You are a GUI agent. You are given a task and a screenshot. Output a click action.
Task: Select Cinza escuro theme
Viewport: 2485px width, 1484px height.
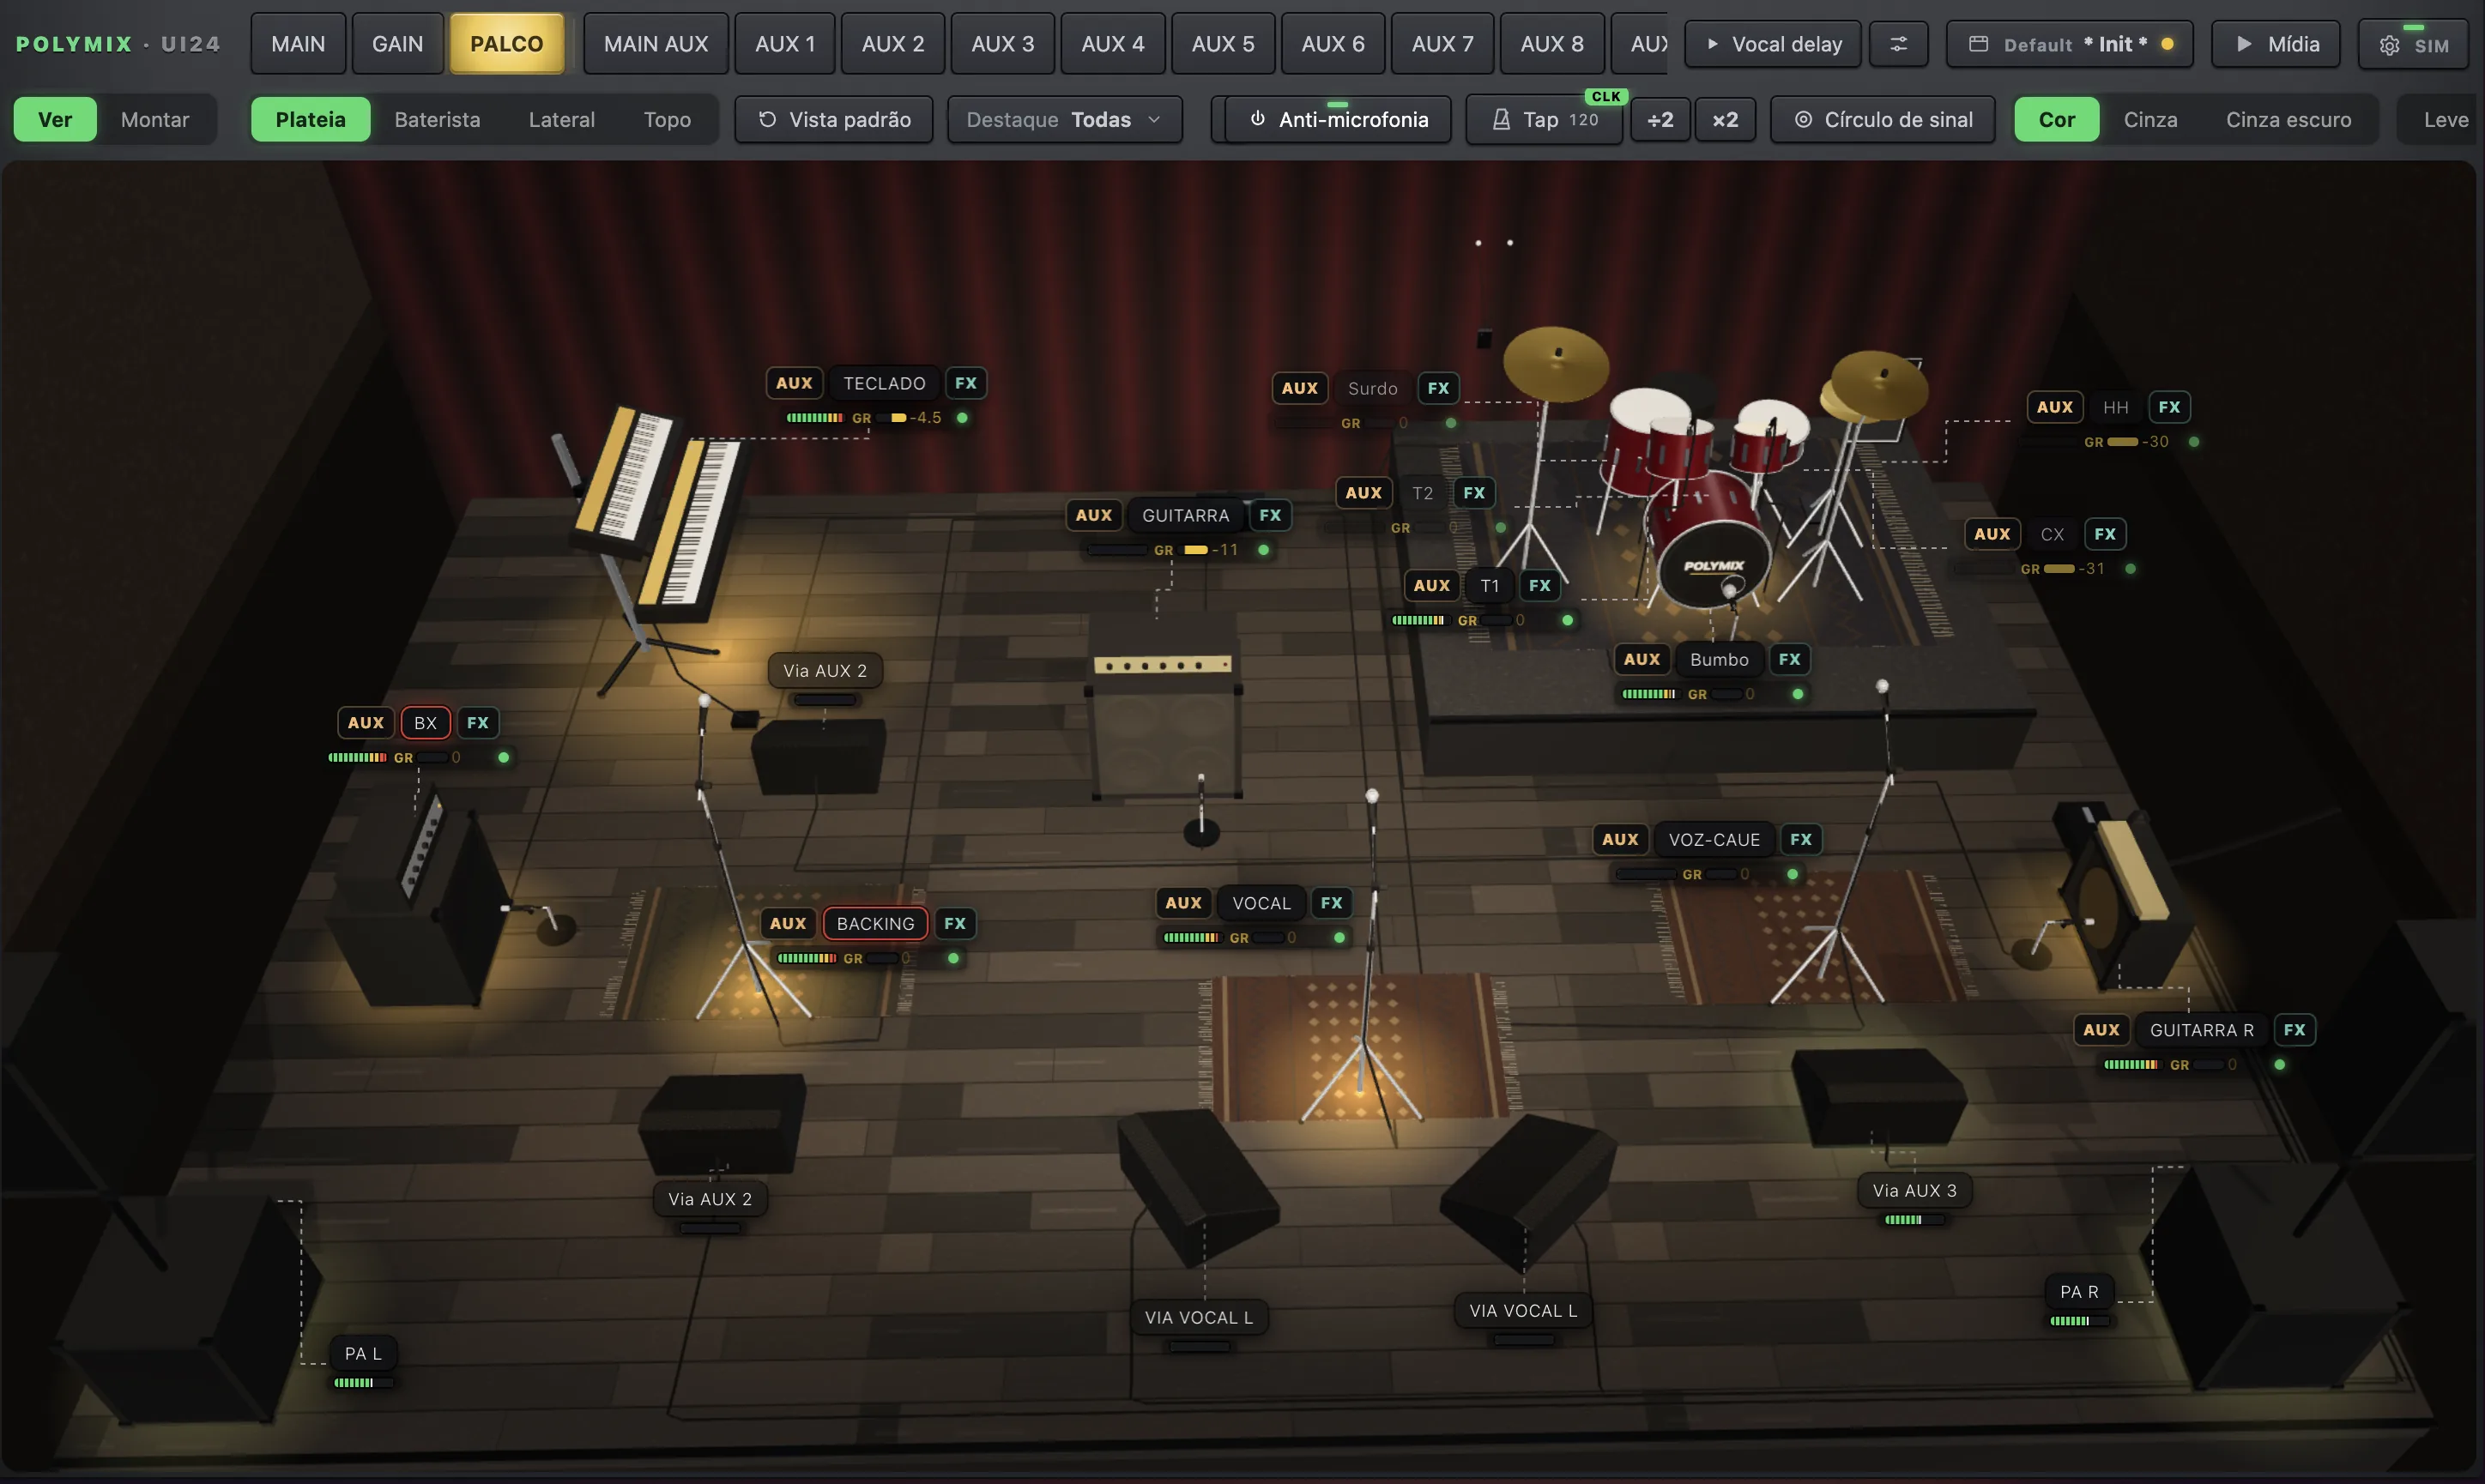[x=2288, y=120]
